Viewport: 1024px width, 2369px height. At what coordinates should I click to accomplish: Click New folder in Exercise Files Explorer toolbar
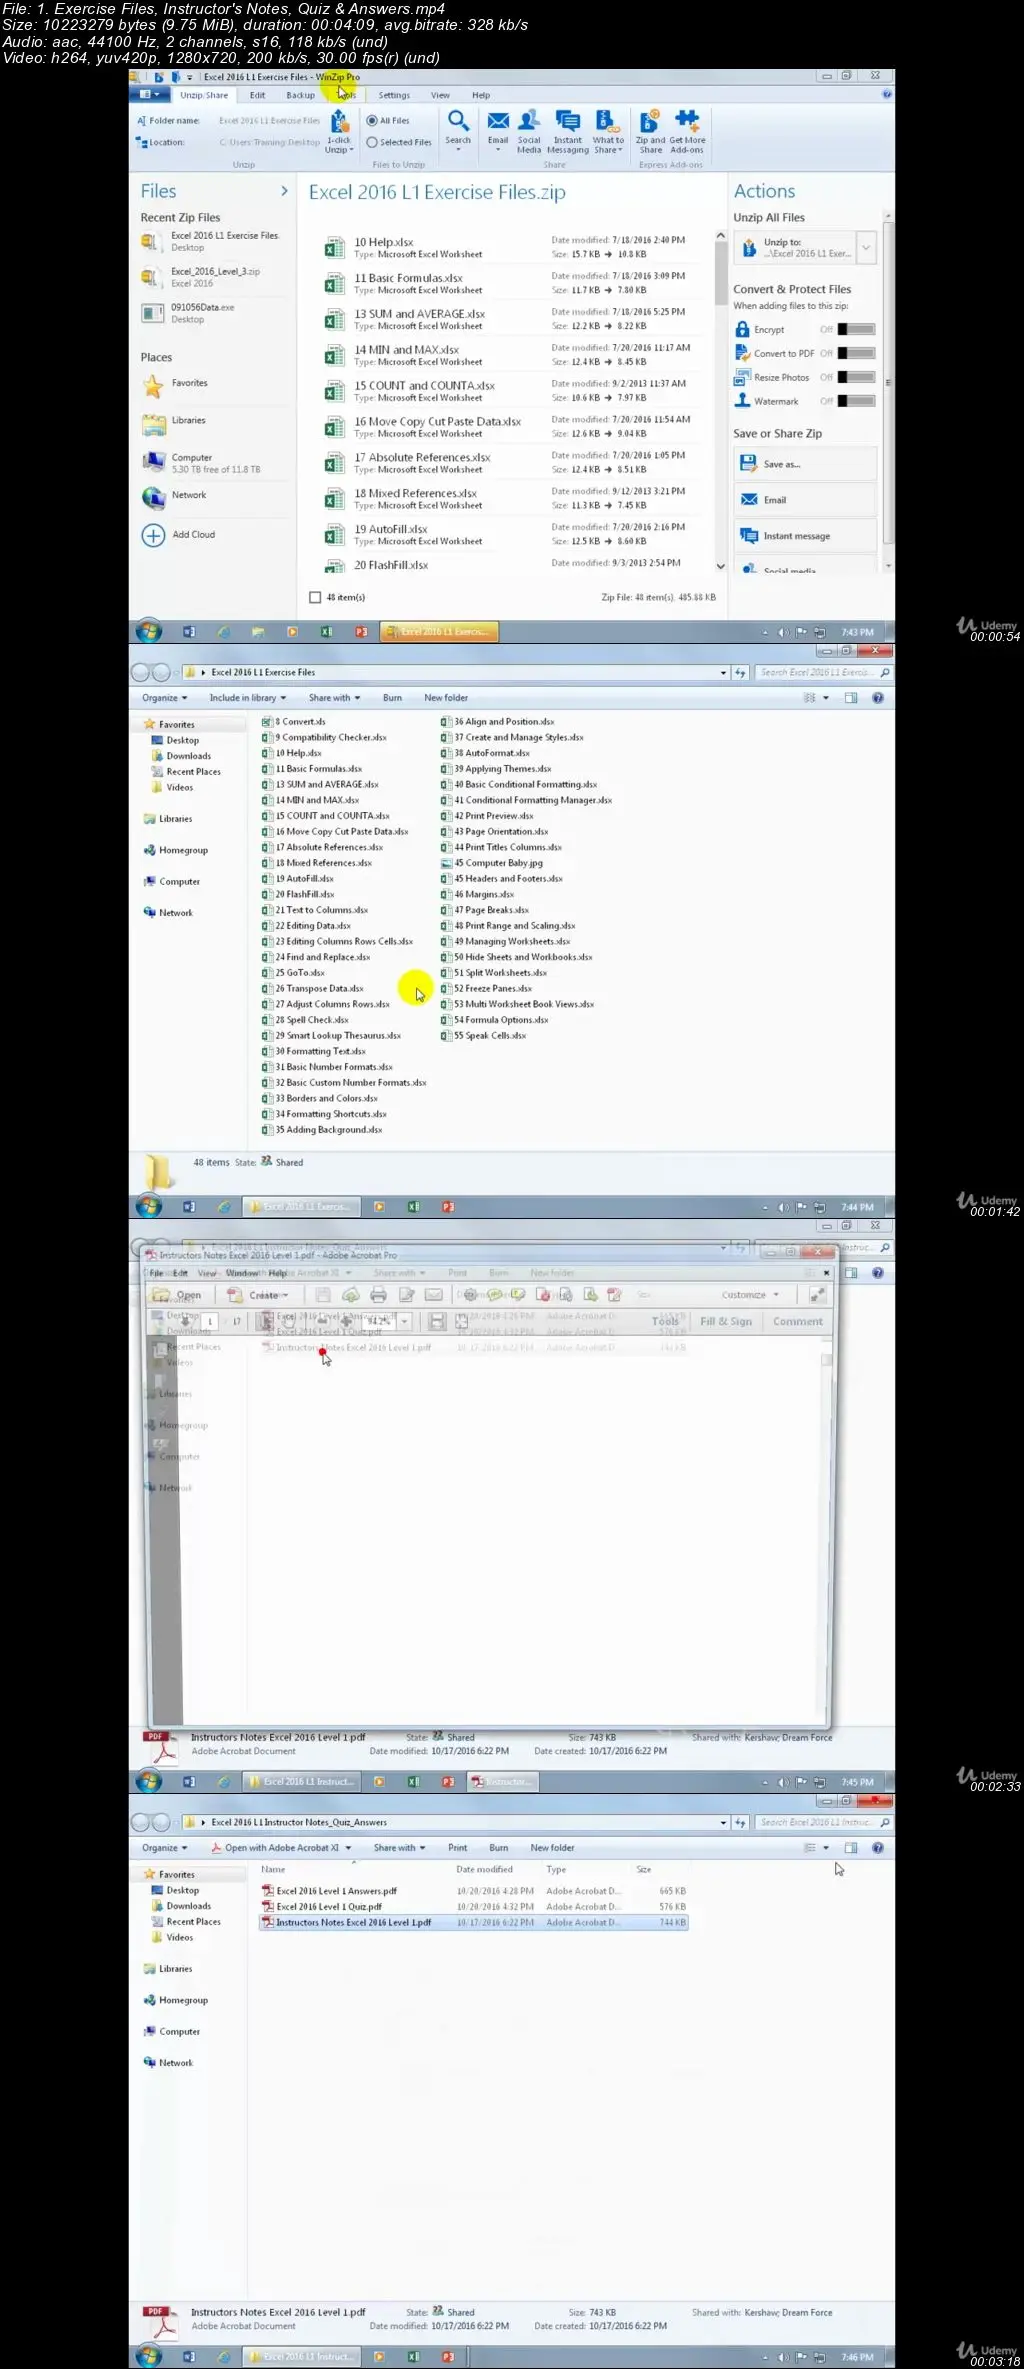pyautogui.click(x=446, y=698)
